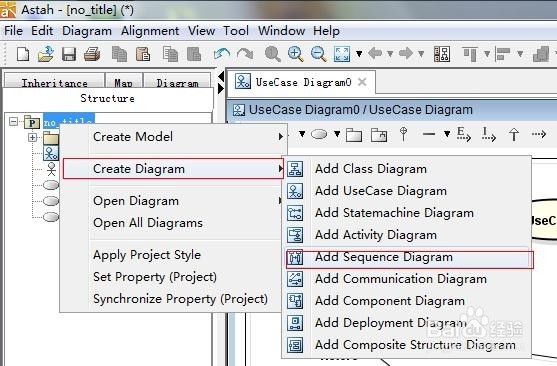Switch to the Map tab

pyautogui.click(x=124, y=81)
